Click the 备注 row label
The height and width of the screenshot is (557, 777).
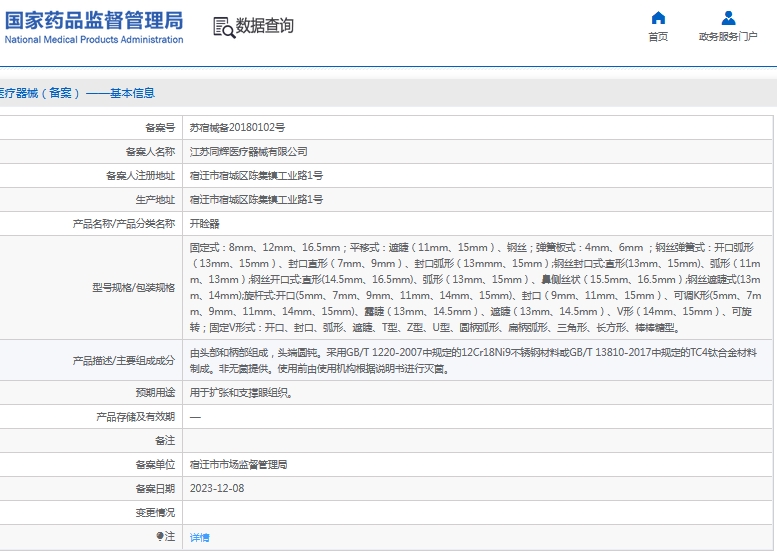click(x=165, y=441)
